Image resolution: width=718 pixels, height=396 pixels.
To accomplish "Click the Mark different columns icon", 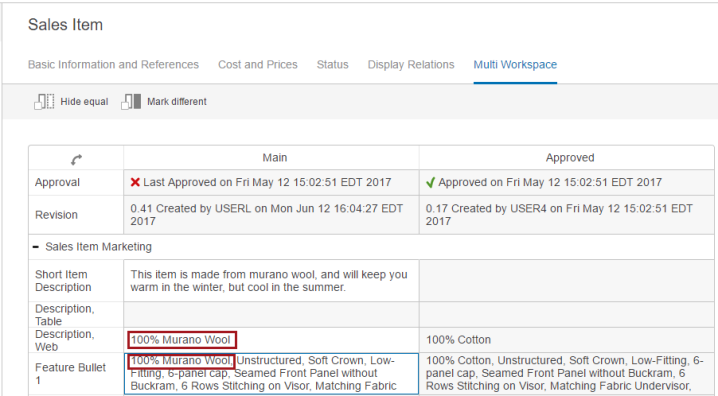I will click(x=131, y=102).
